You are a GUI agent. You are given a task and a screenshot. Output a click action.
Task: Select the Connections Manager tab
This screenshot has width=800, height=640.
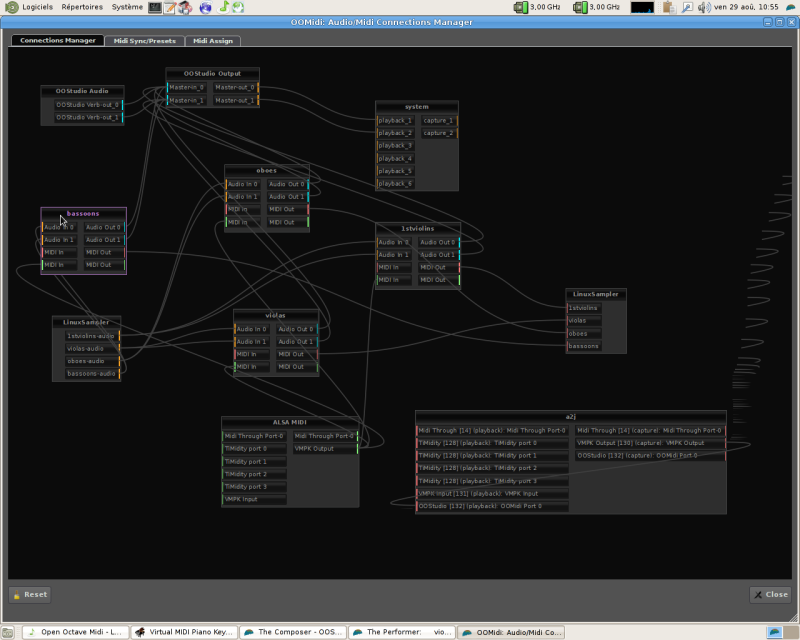58,41
